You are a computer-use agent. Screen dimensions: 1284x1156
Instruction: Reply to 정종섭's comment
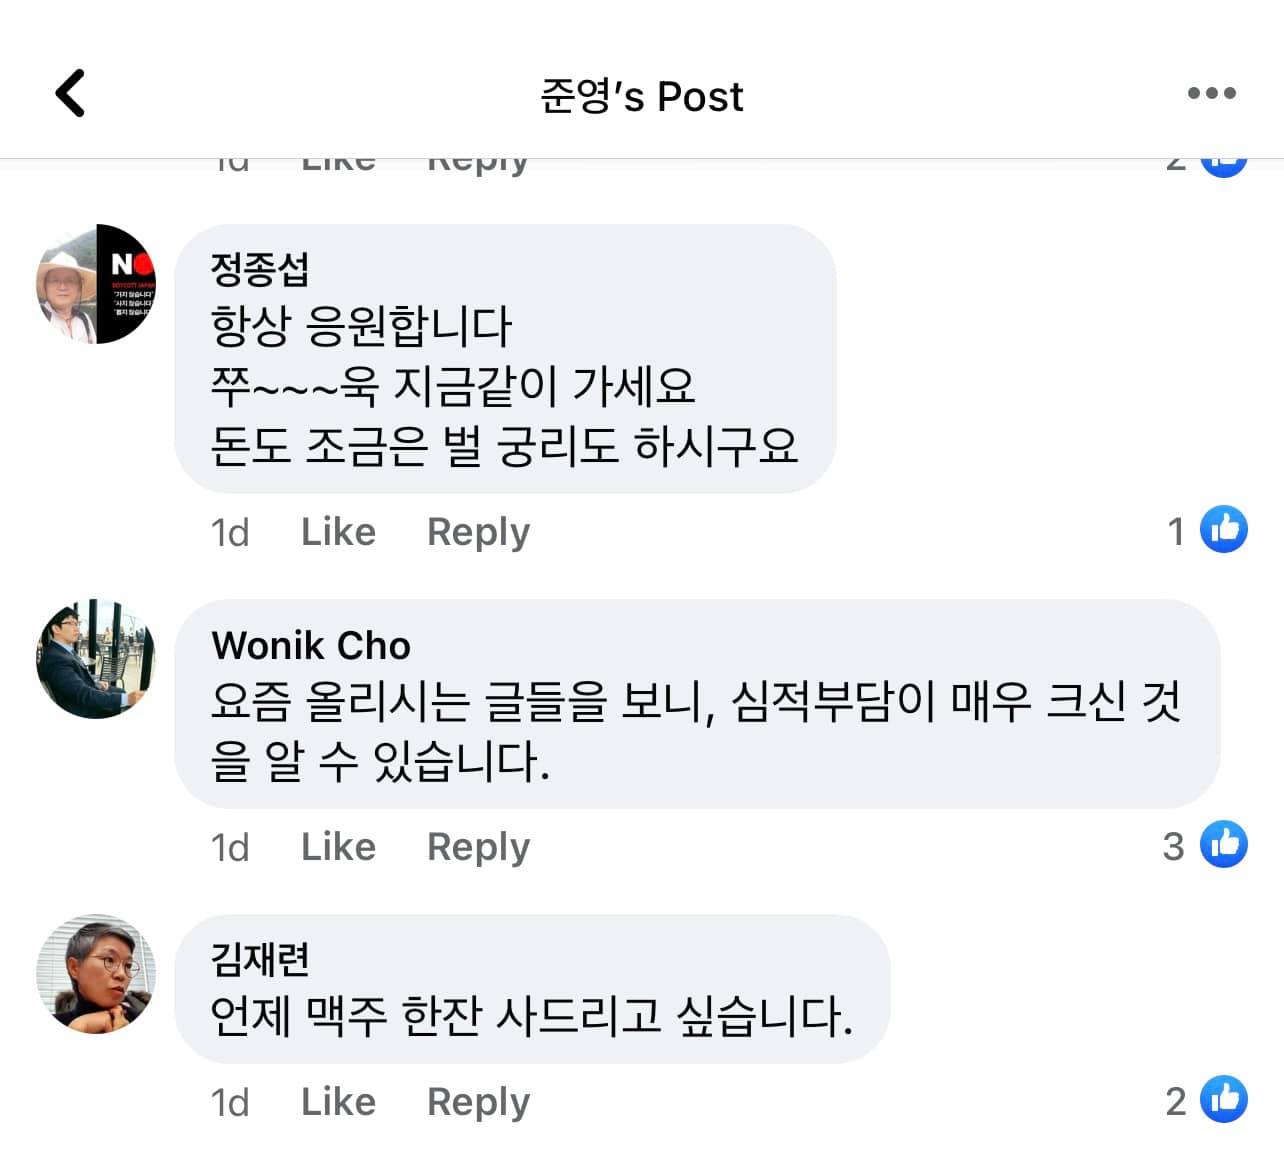click(x=478, y=532)
